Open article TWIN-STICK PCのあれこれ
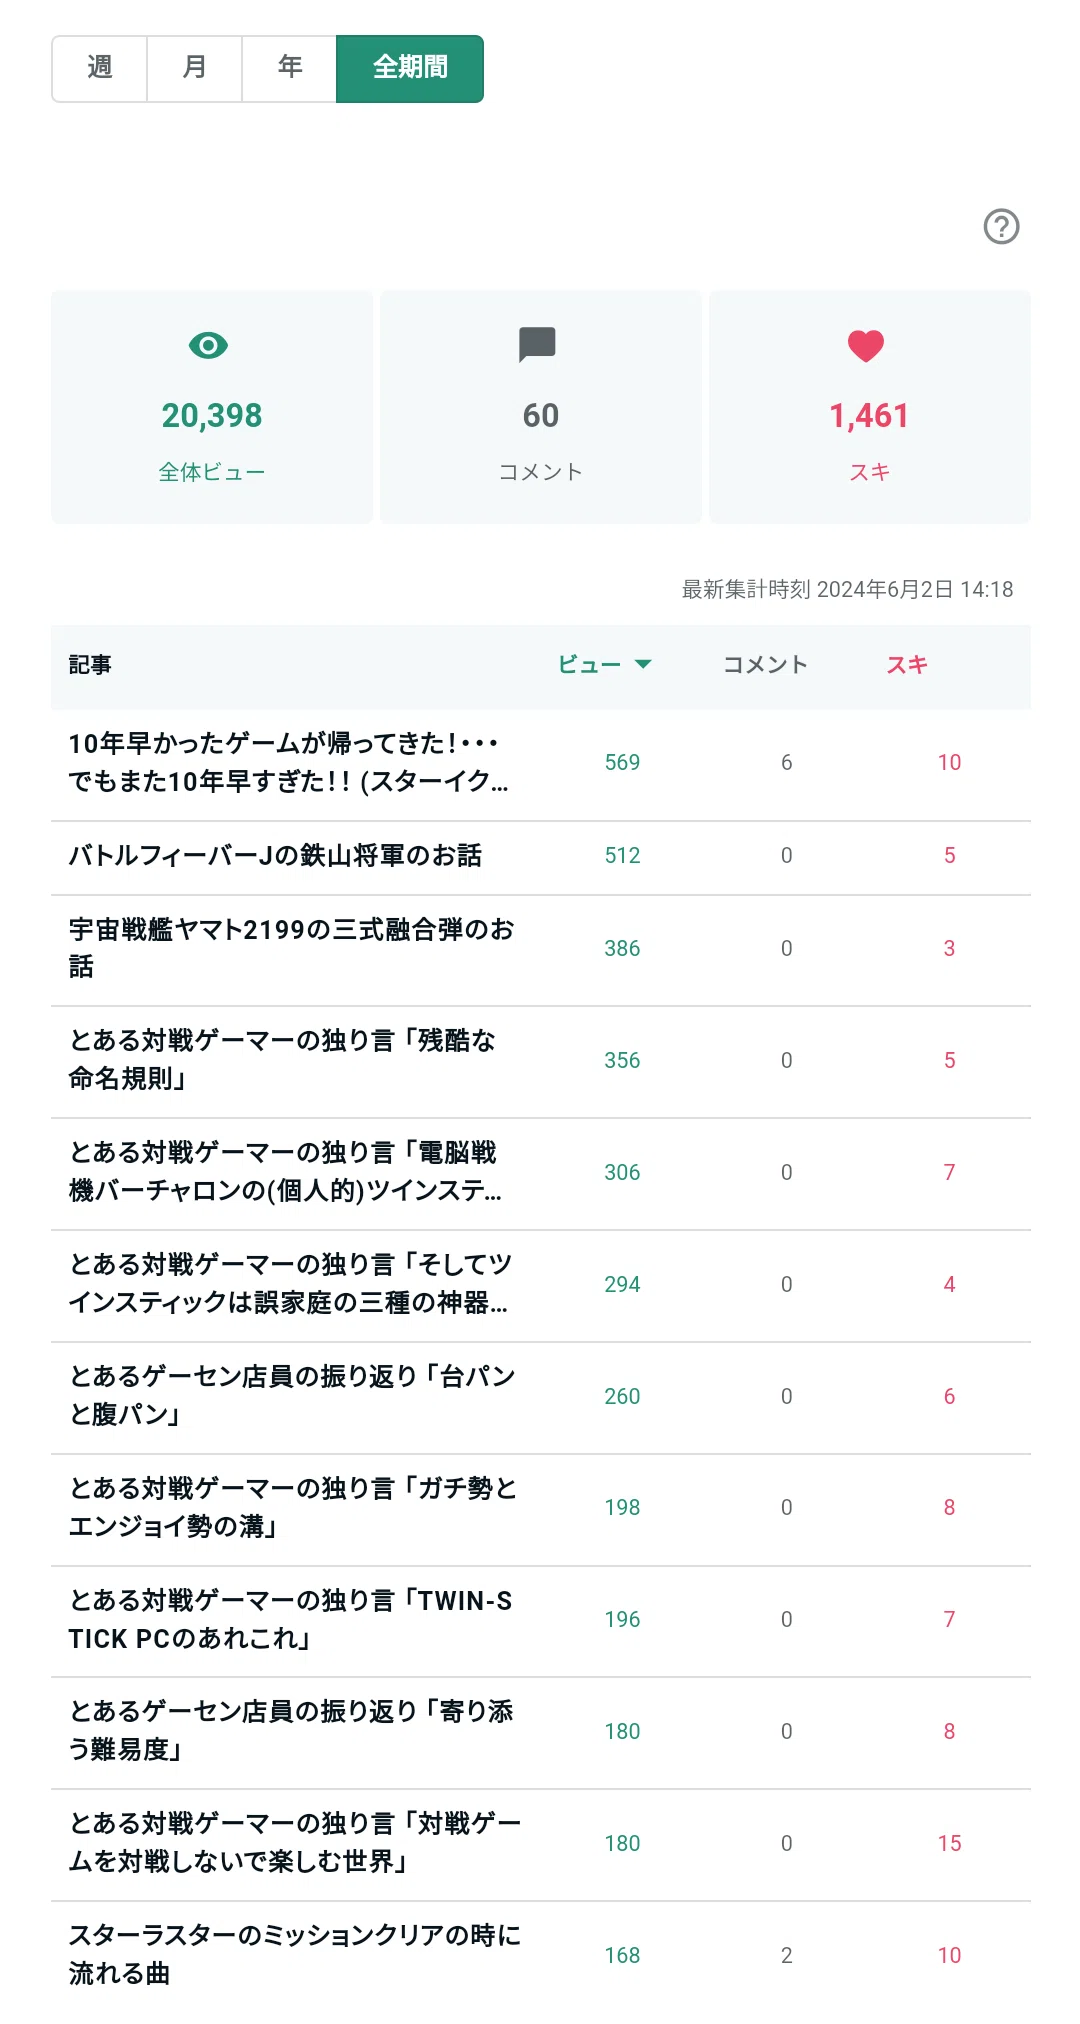Image resolution: width=1080 pixels, height=2024 pixels. point(291,1620)
